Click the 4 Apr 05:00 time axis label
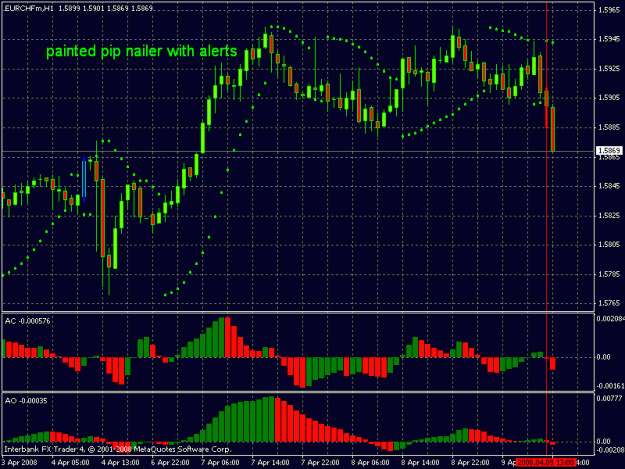Screen dimensions: 625x469 70,463
